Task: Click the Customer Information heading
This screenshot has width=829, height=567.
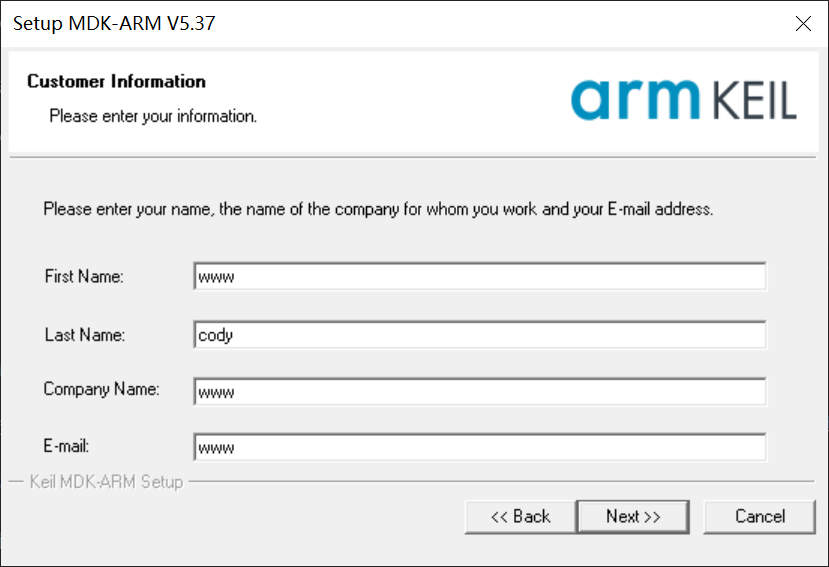Action: pyautogui.click(x=116, y=82)
